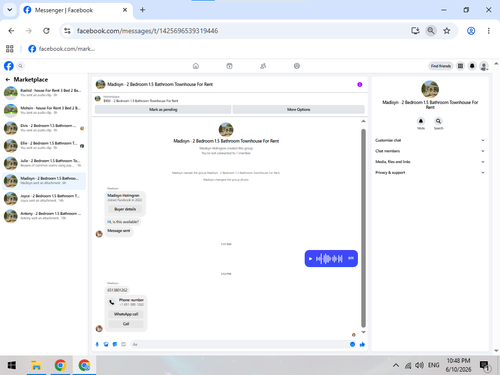Click the voice clip waveform
500x375 pixels.
pos(329,259)
